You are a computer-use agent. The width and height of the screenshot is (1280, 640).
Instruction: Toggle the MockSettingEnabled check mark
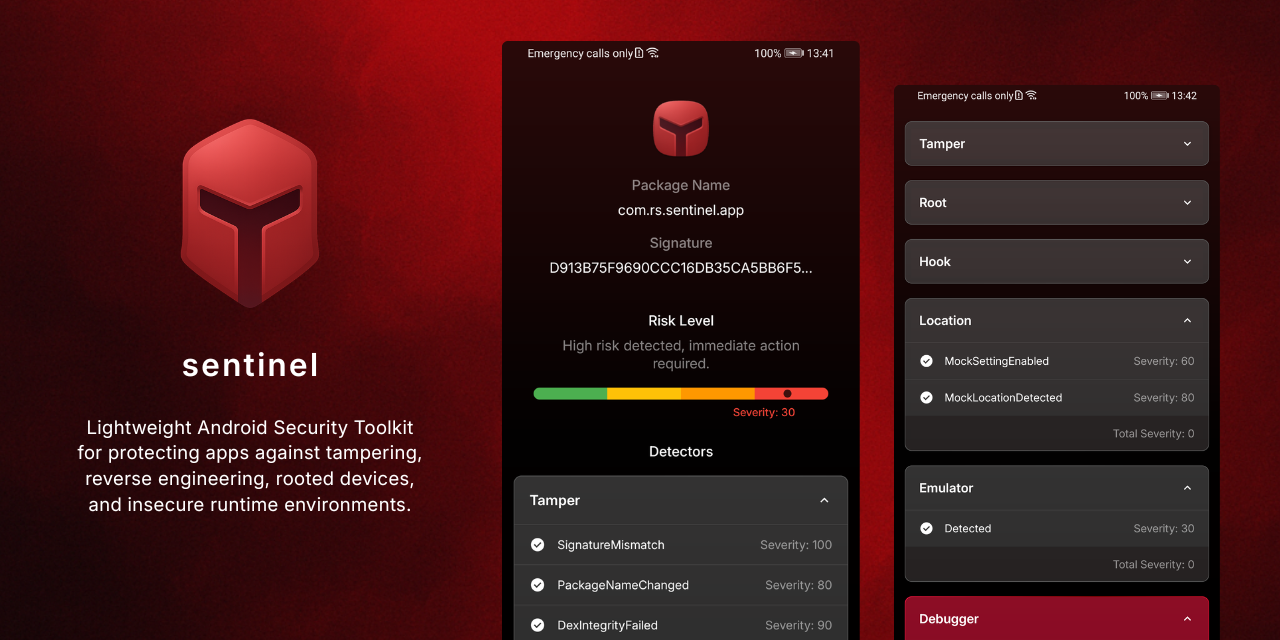926,361
